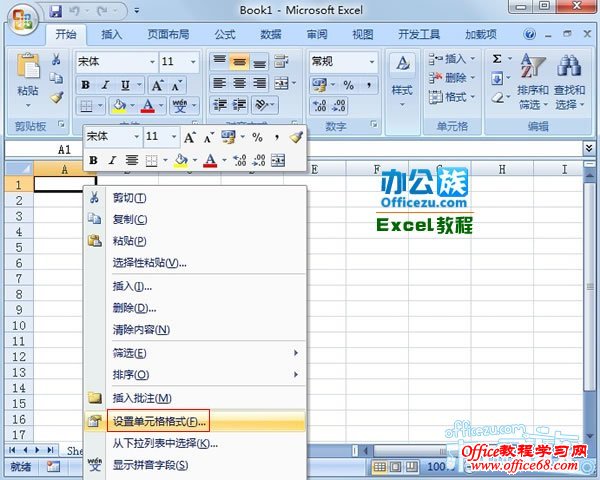
Task: Toggle Italic in the mini toolbar
Action: 112,160
